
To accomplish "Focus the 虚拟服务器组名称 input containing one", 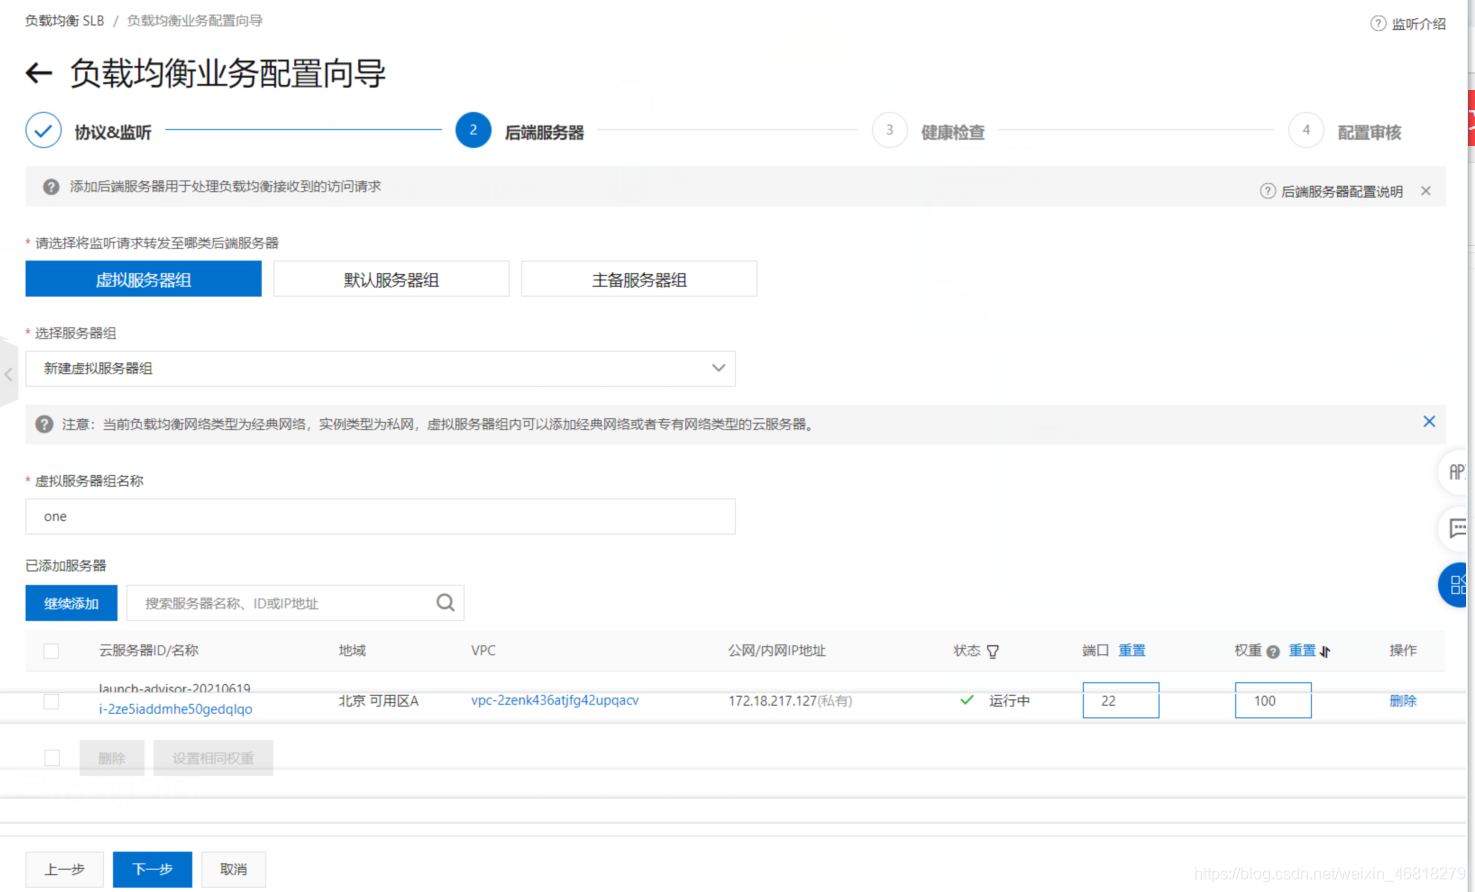I will click(x=380, y=516).
